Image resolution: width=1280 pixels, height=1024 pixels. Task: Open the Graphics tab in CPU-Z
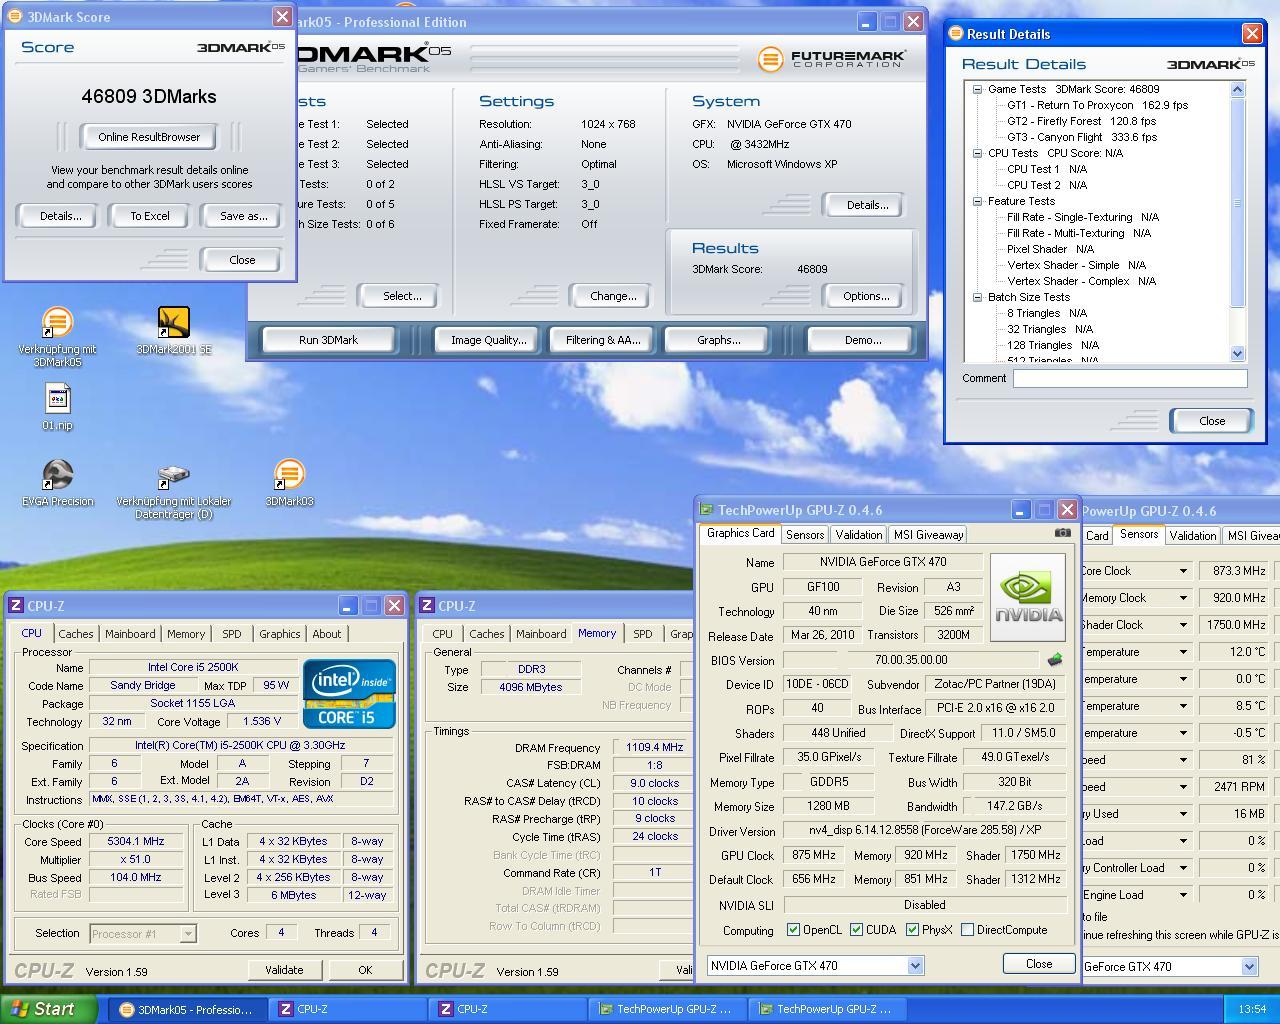click(x=279, y=634)
